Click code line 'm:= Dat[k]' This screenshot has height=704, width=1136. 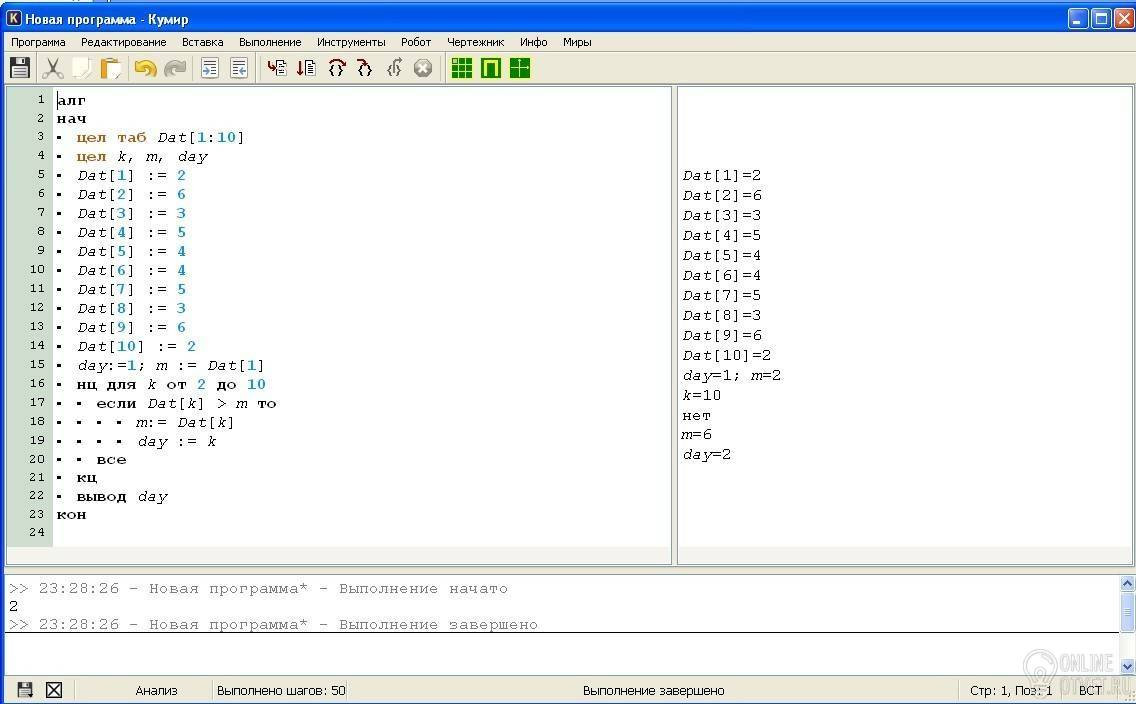185,422
